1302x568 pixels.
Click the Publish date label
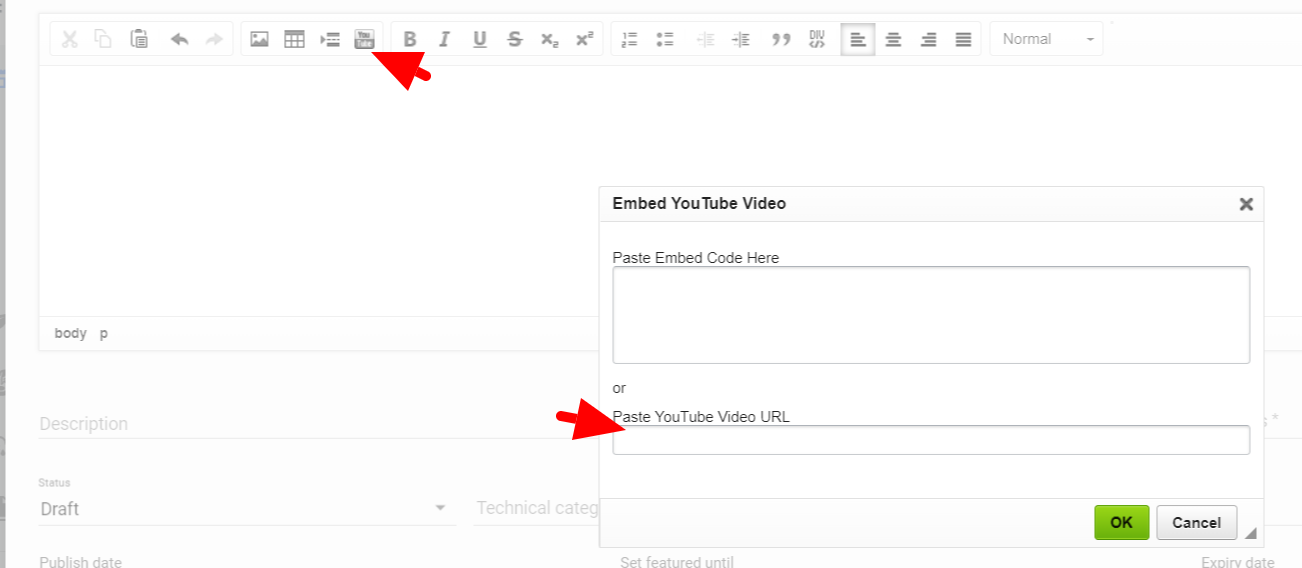(80, 561)
